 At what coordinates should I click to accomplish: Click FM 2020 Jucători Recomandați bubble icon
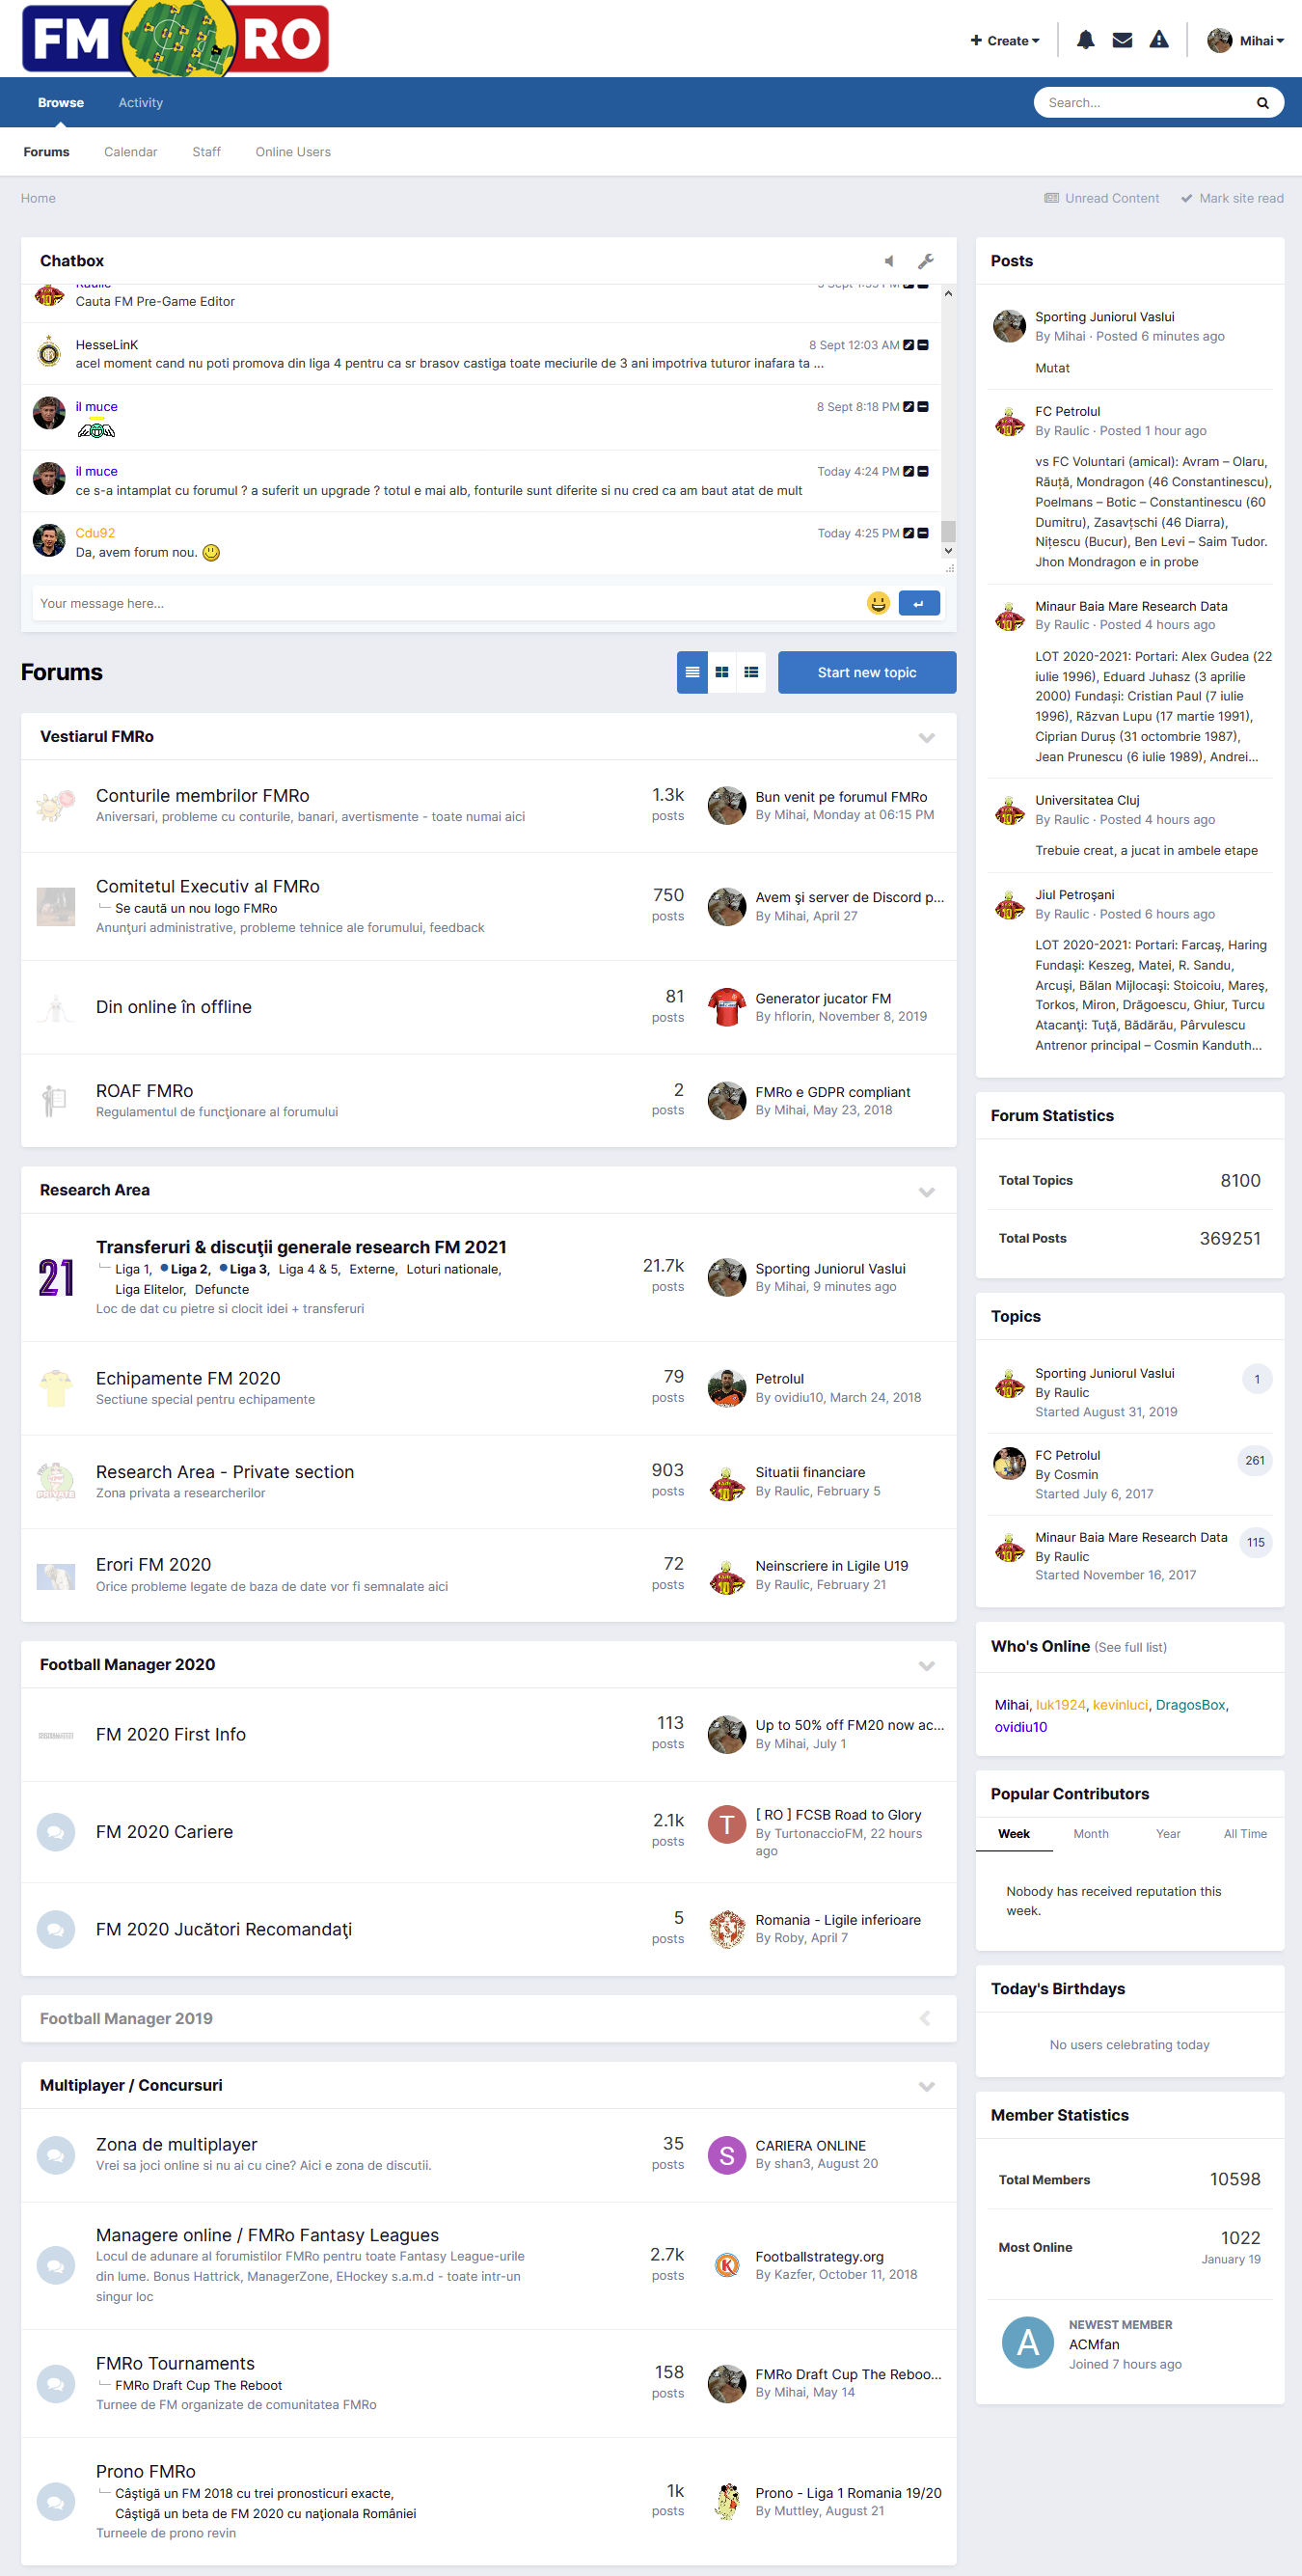(56, 1929)
